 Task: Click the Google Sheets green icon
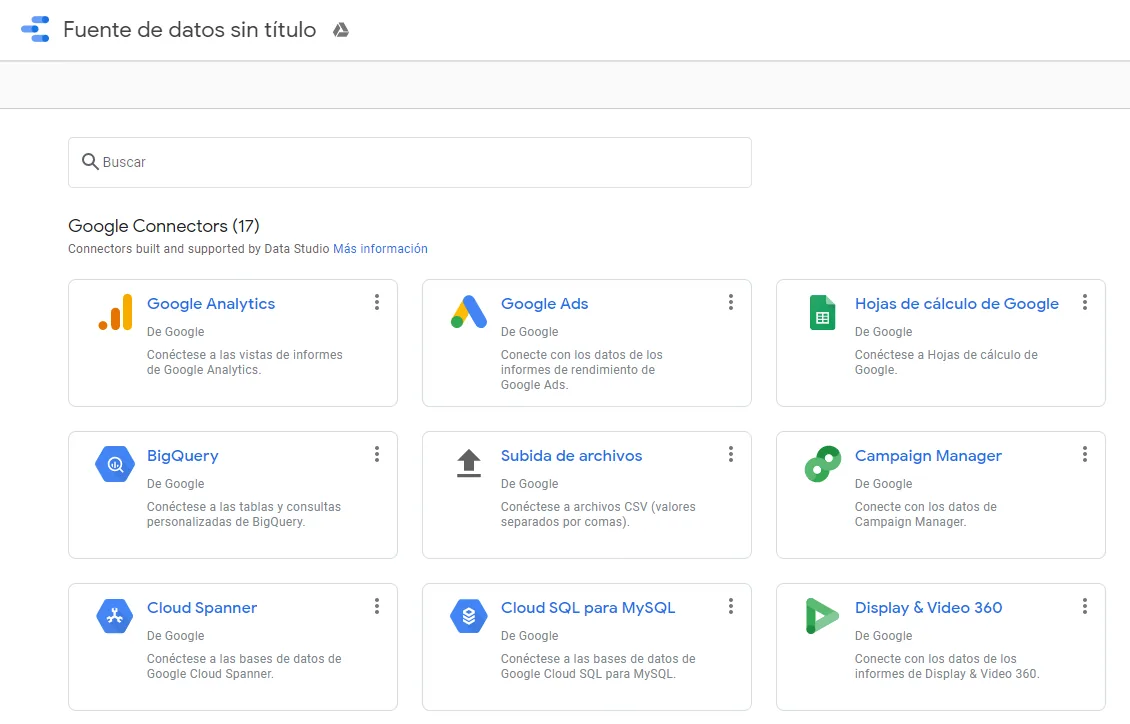(822, 313)
